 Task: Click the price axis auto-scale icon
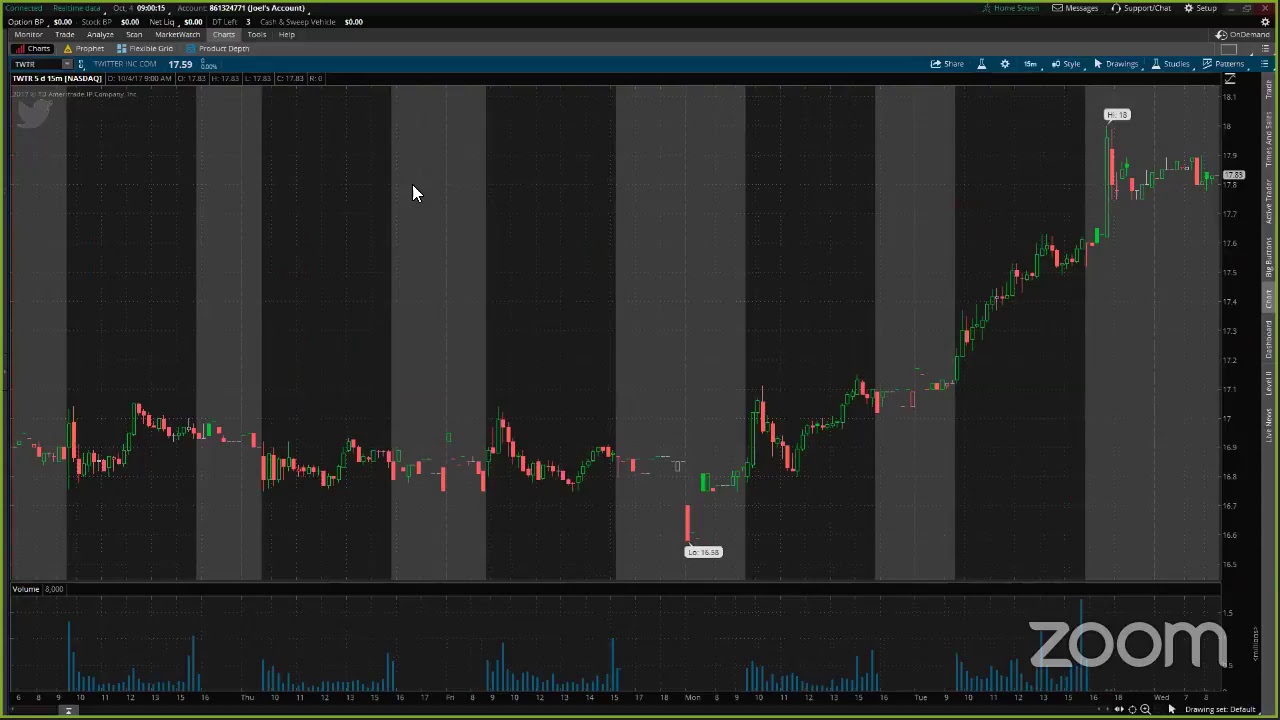1230,80
